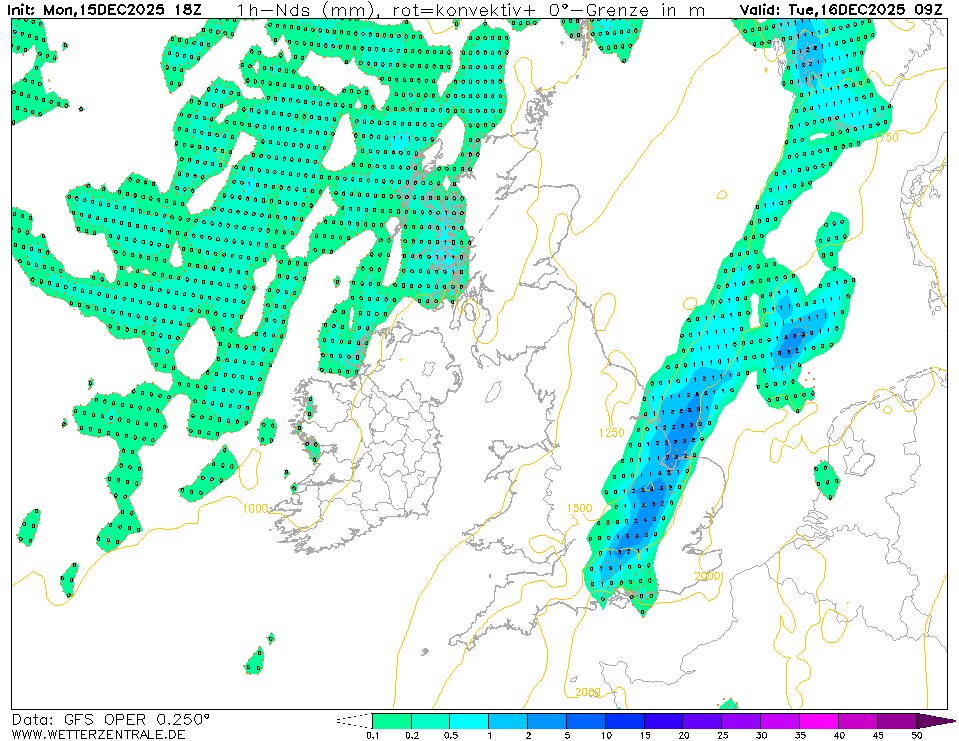Open the WWW.WETTERZENTRALE.DE link text
959x741 pixels.
99,735
